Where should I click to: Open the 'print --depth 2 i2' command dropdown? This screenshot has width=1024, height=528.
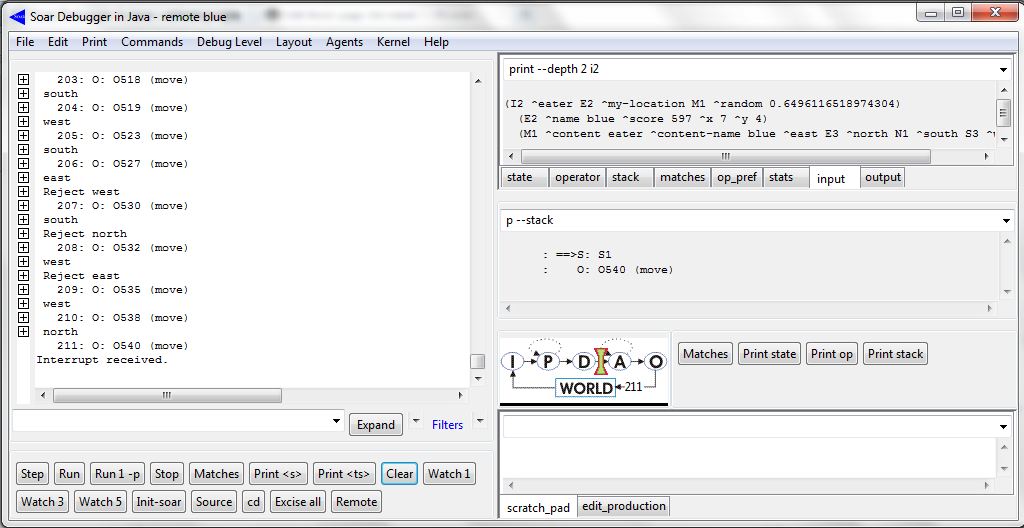pos(1003,70)
